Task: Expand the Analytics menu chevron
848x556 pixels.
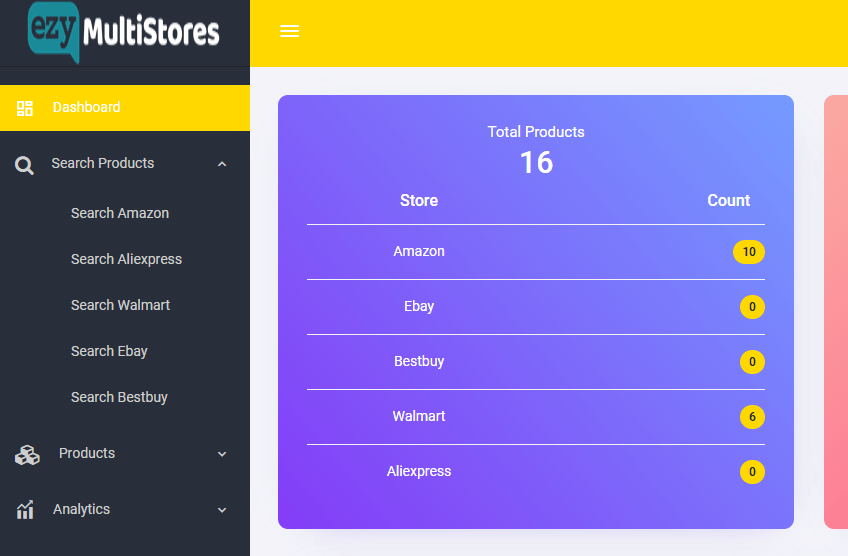Action: click(x=222, y=510)
